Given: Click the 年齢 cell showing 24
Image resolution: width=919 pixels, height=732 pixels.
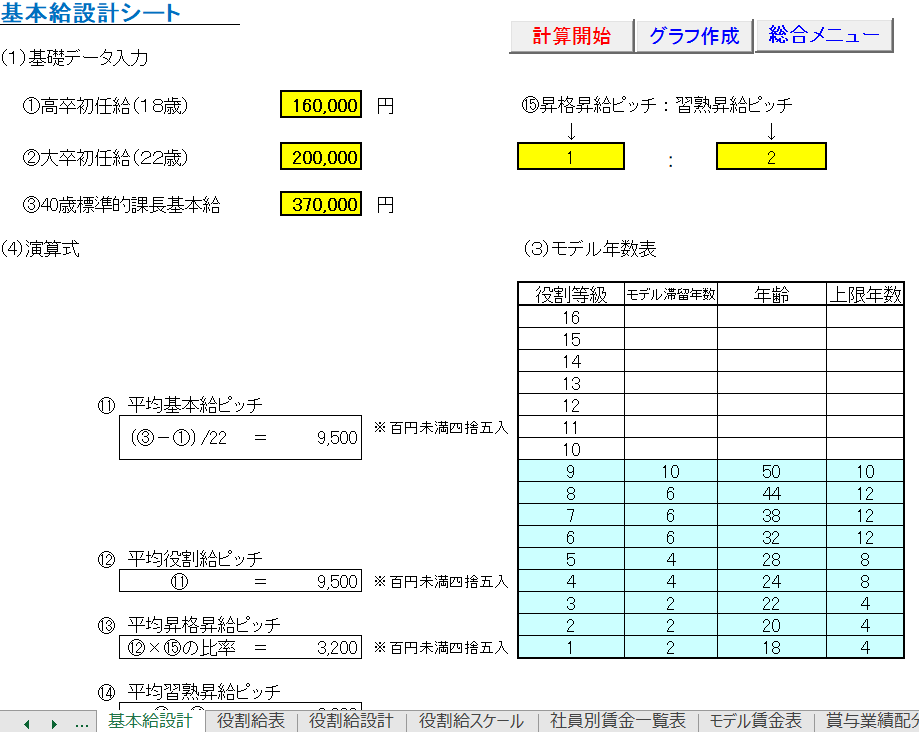Looking at the screenshot, I should [x=771, y=581].
